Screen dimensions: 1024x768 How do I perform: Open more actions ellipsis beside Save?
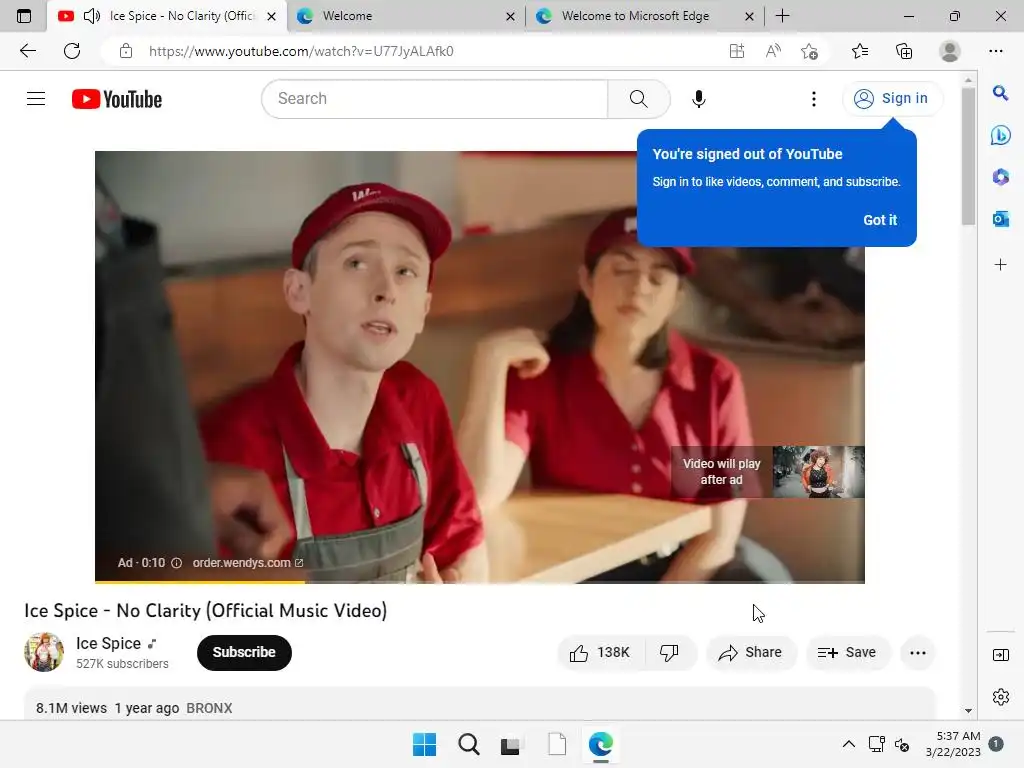[x=918, y=652]
